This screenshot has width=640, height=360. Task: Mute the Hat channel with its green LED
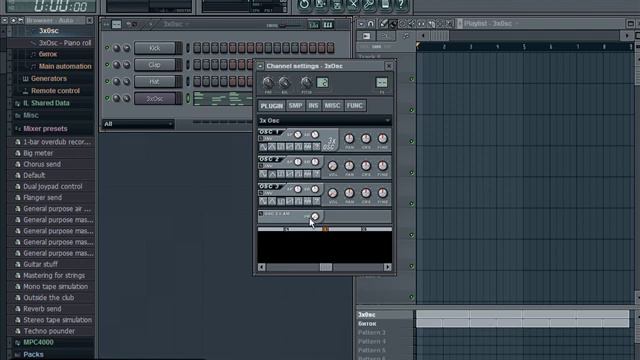coord(107,81)
